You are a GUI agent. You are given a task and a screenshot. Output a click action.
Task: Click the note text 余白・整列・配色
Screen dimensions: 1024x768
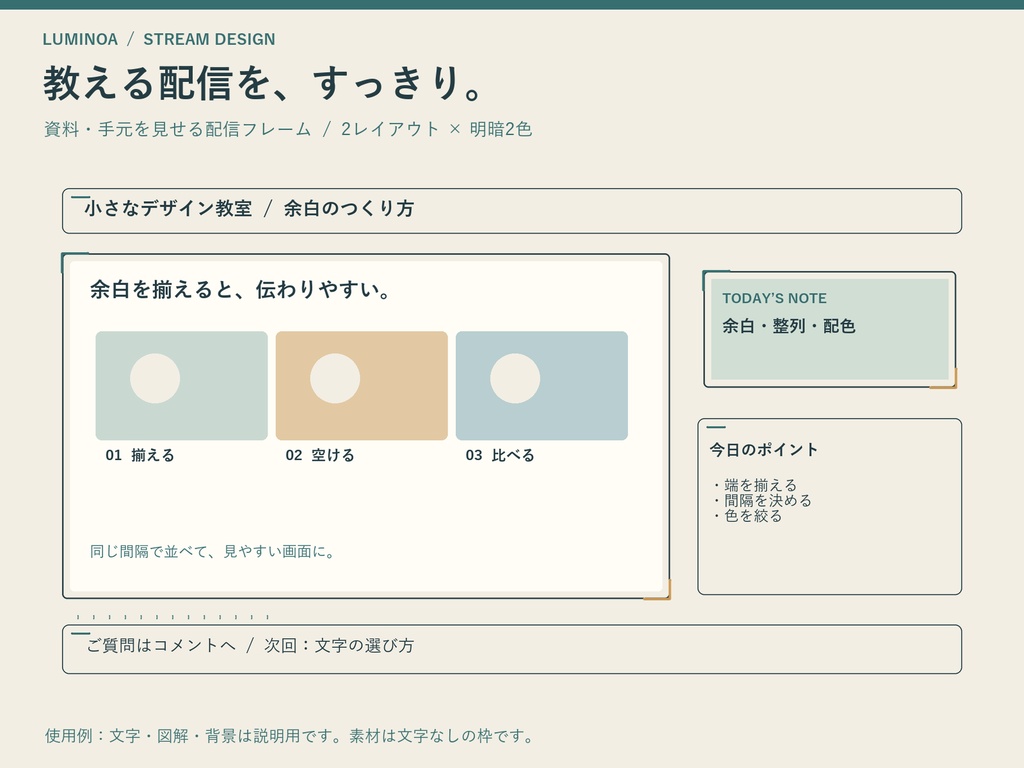tap(789, 326)
